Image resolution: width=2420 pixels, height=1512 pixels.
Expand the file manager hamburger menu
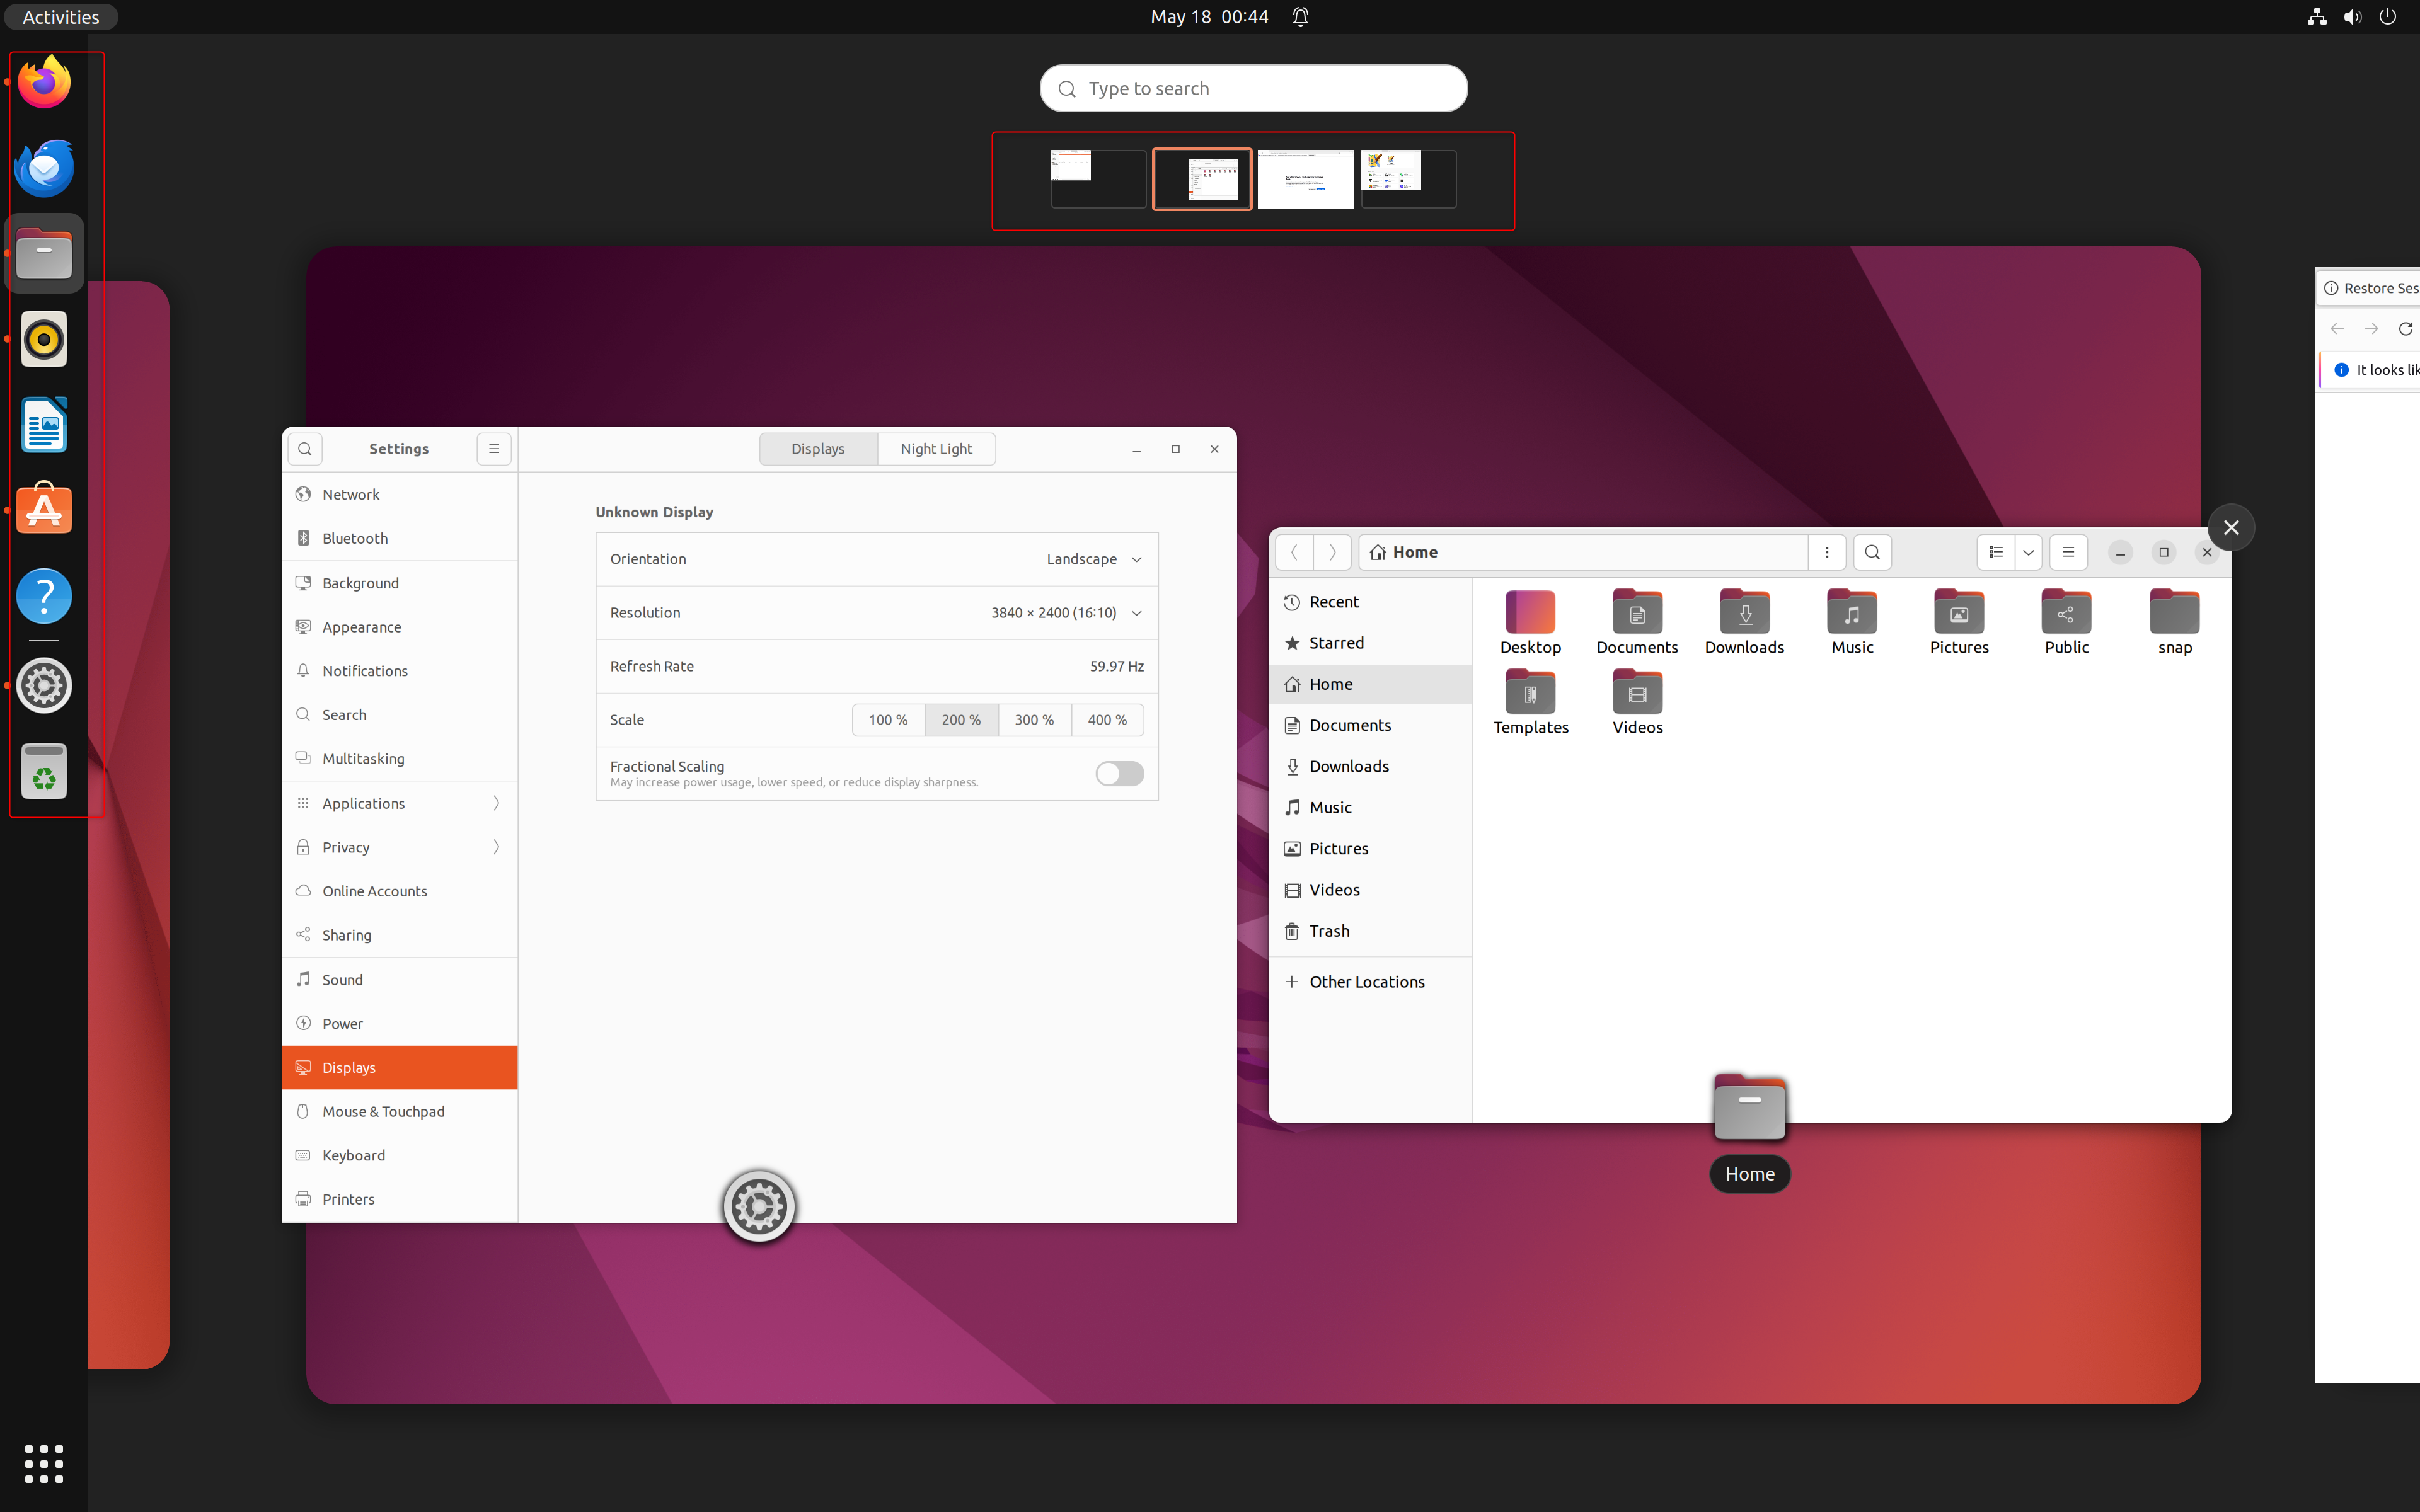tap(2068, 551)
